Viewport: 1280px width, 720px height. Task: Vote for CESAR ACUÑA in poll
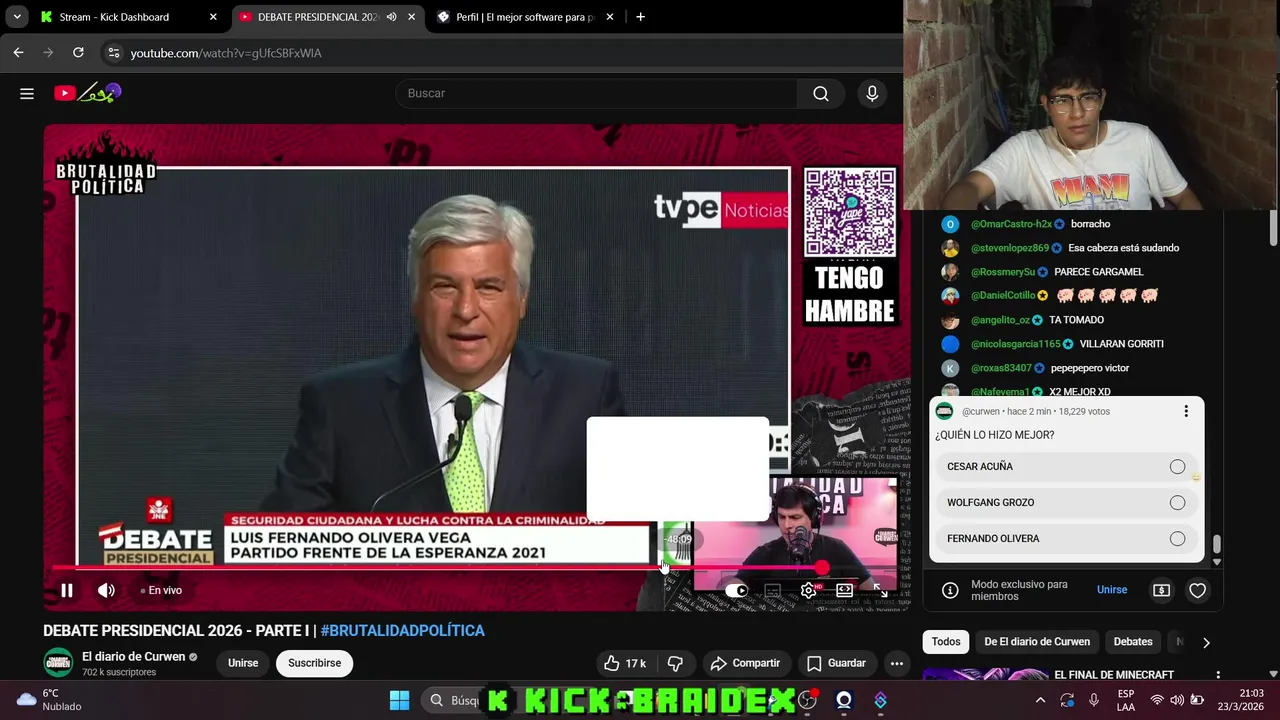[x=1066, y=467]
